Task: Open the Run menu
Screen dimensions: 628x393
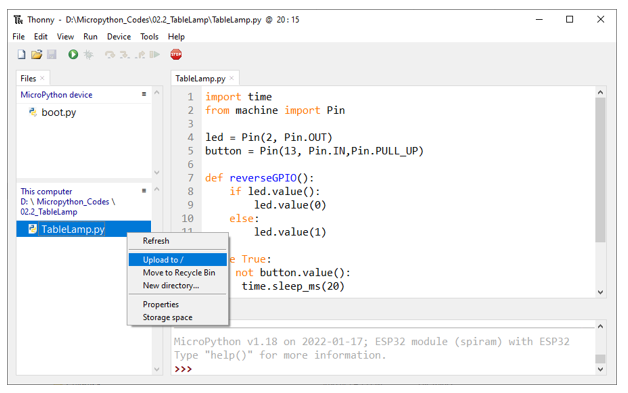Action: tap(90, 36)
